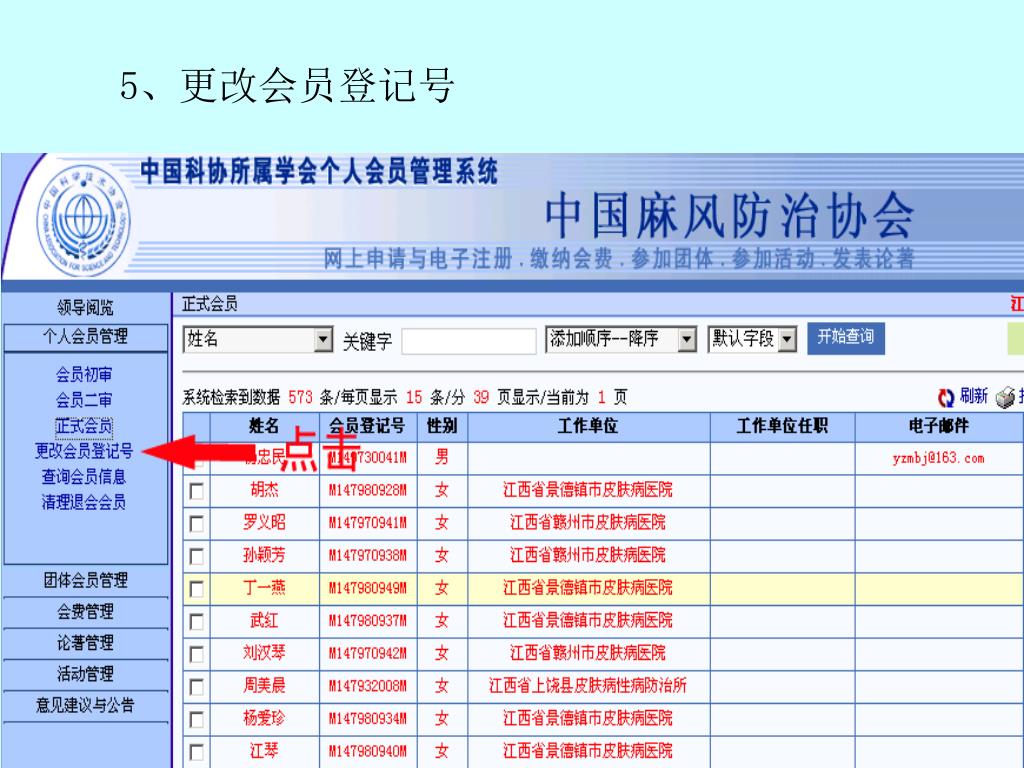Click member name 刘汉琴

[264, 653]
